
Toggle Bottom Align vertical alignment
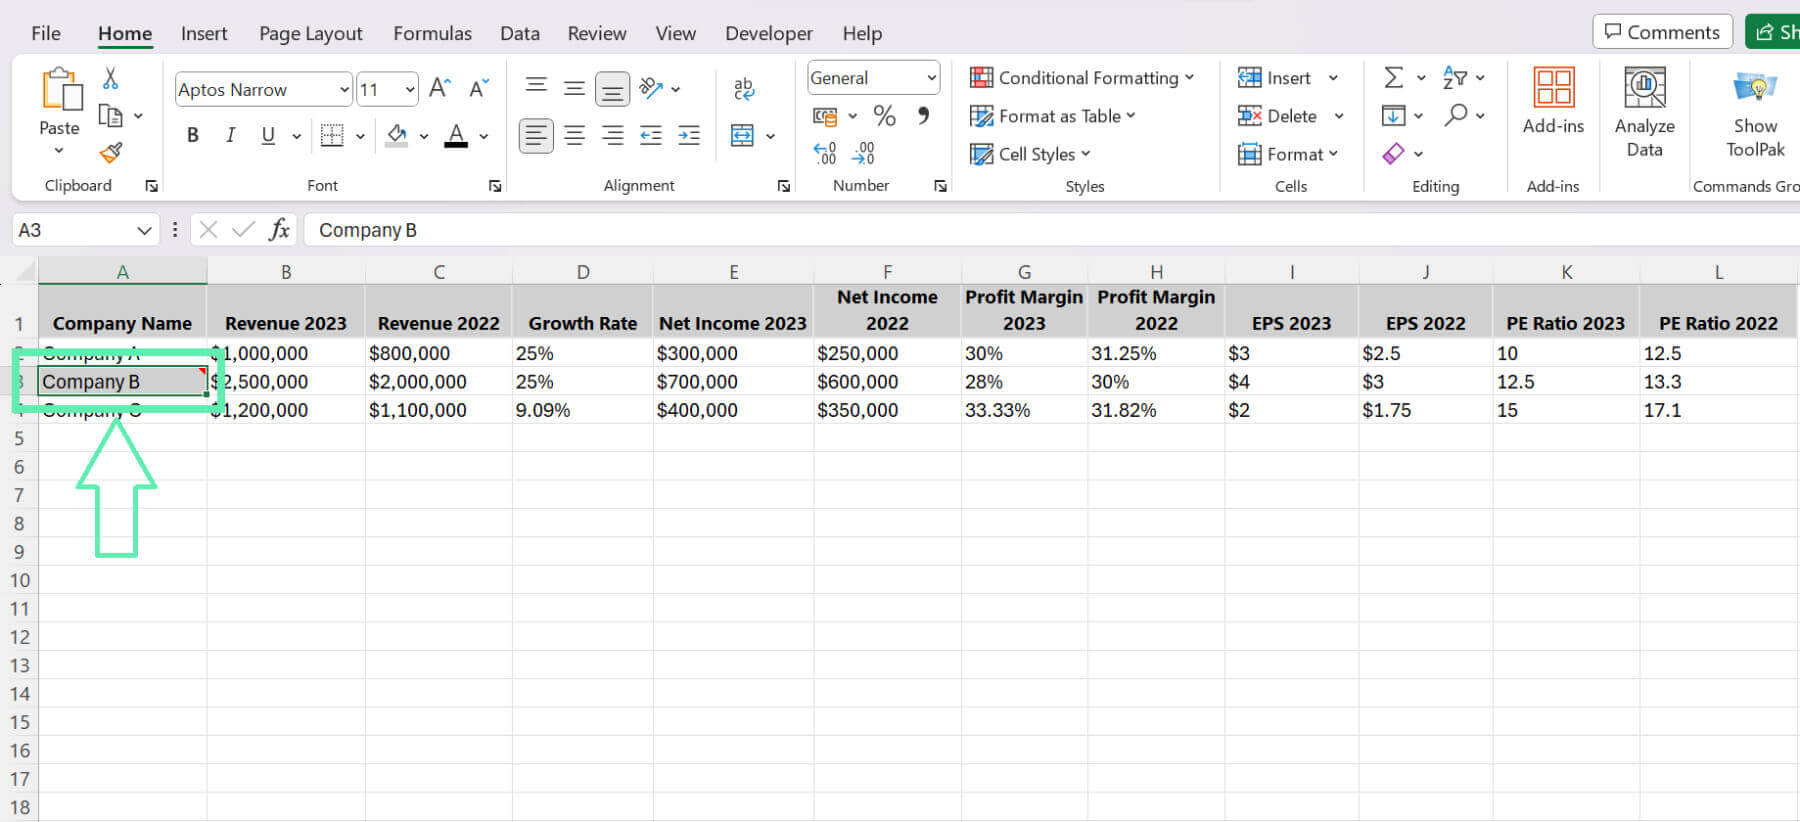point(612,89)
